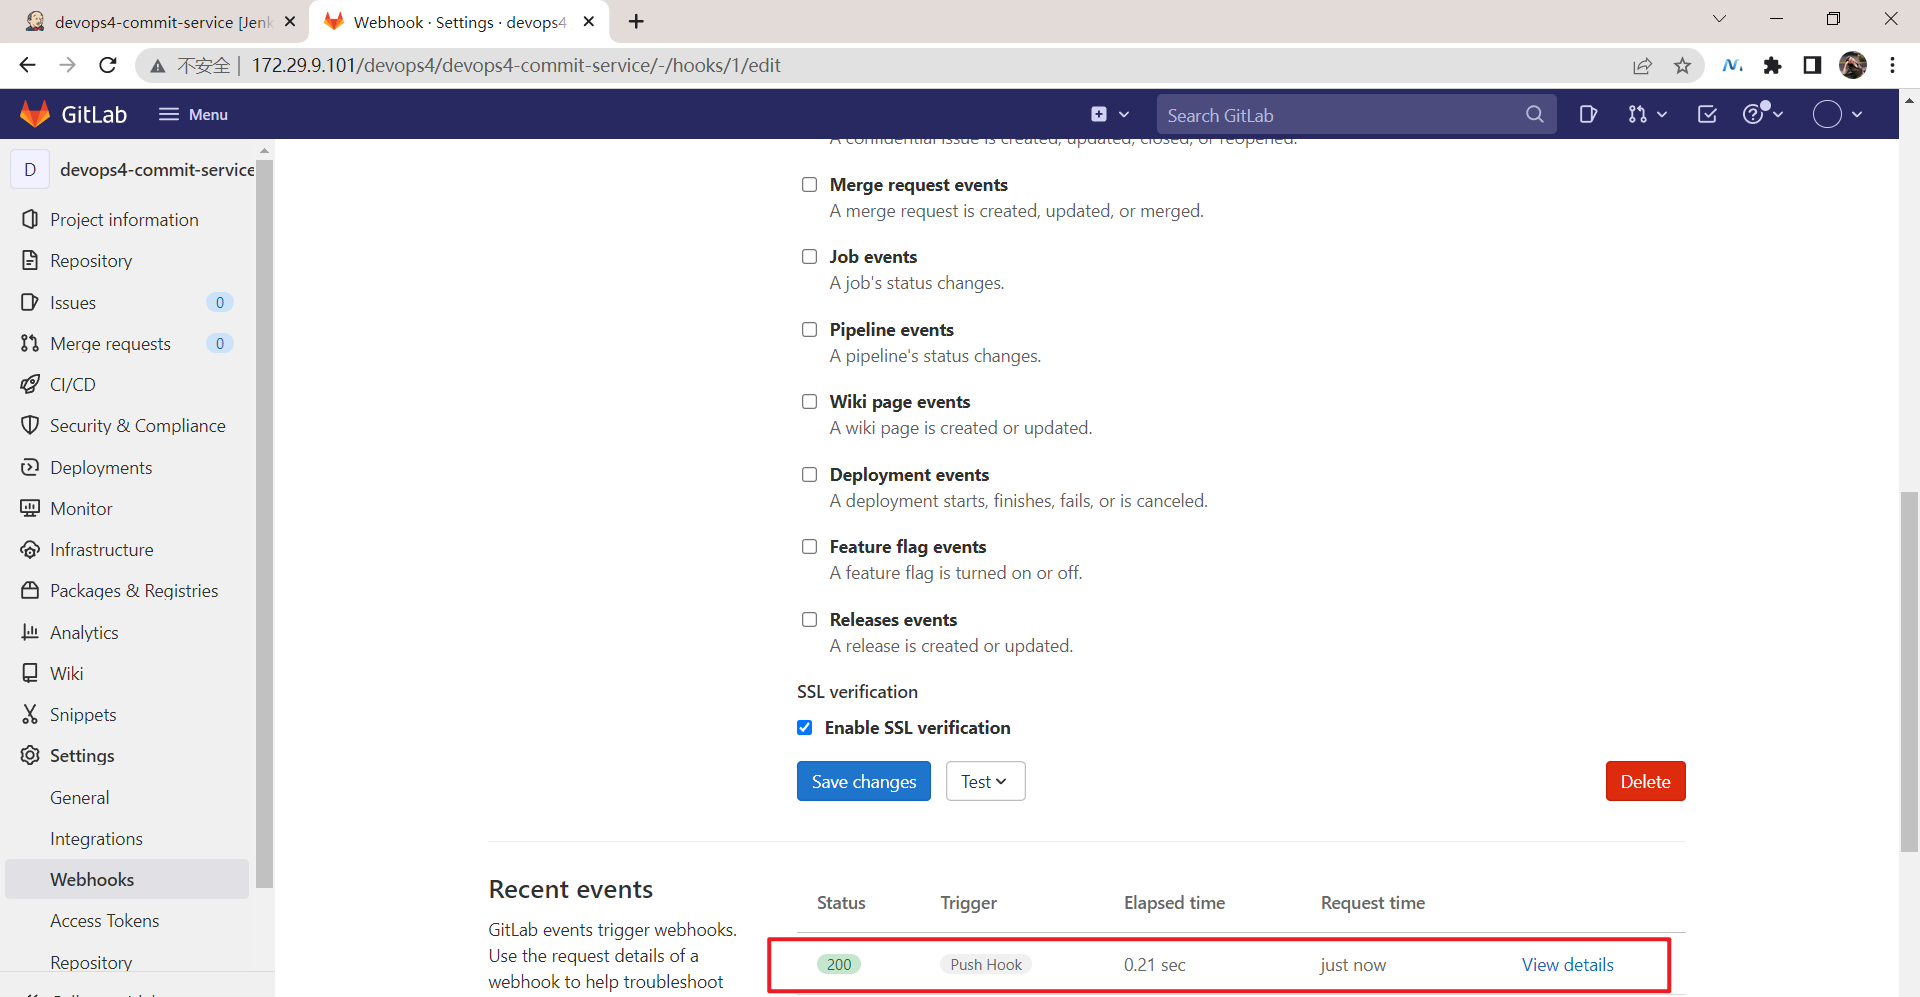Open Integrations settings submenu item
1920x997 pixels.
[96, 838]
